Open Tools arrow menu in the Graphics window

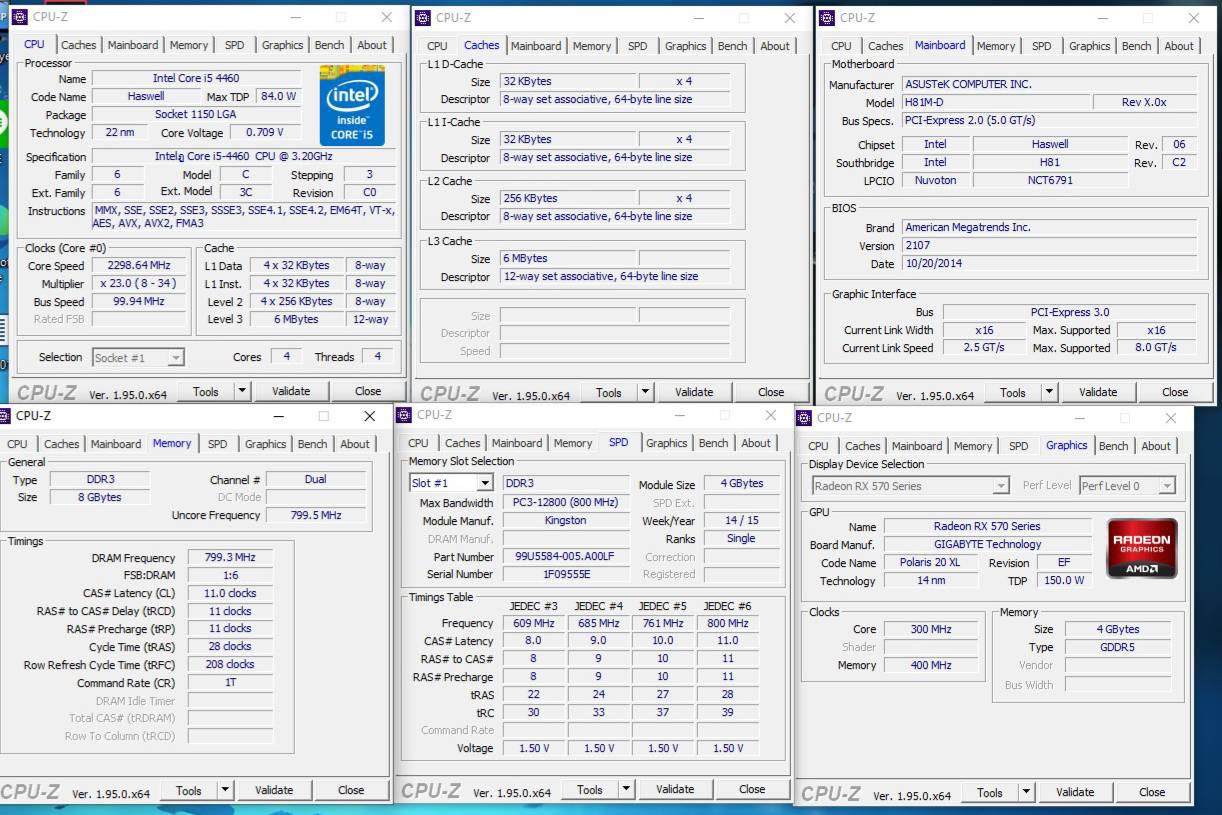(x=1026, y=792)
